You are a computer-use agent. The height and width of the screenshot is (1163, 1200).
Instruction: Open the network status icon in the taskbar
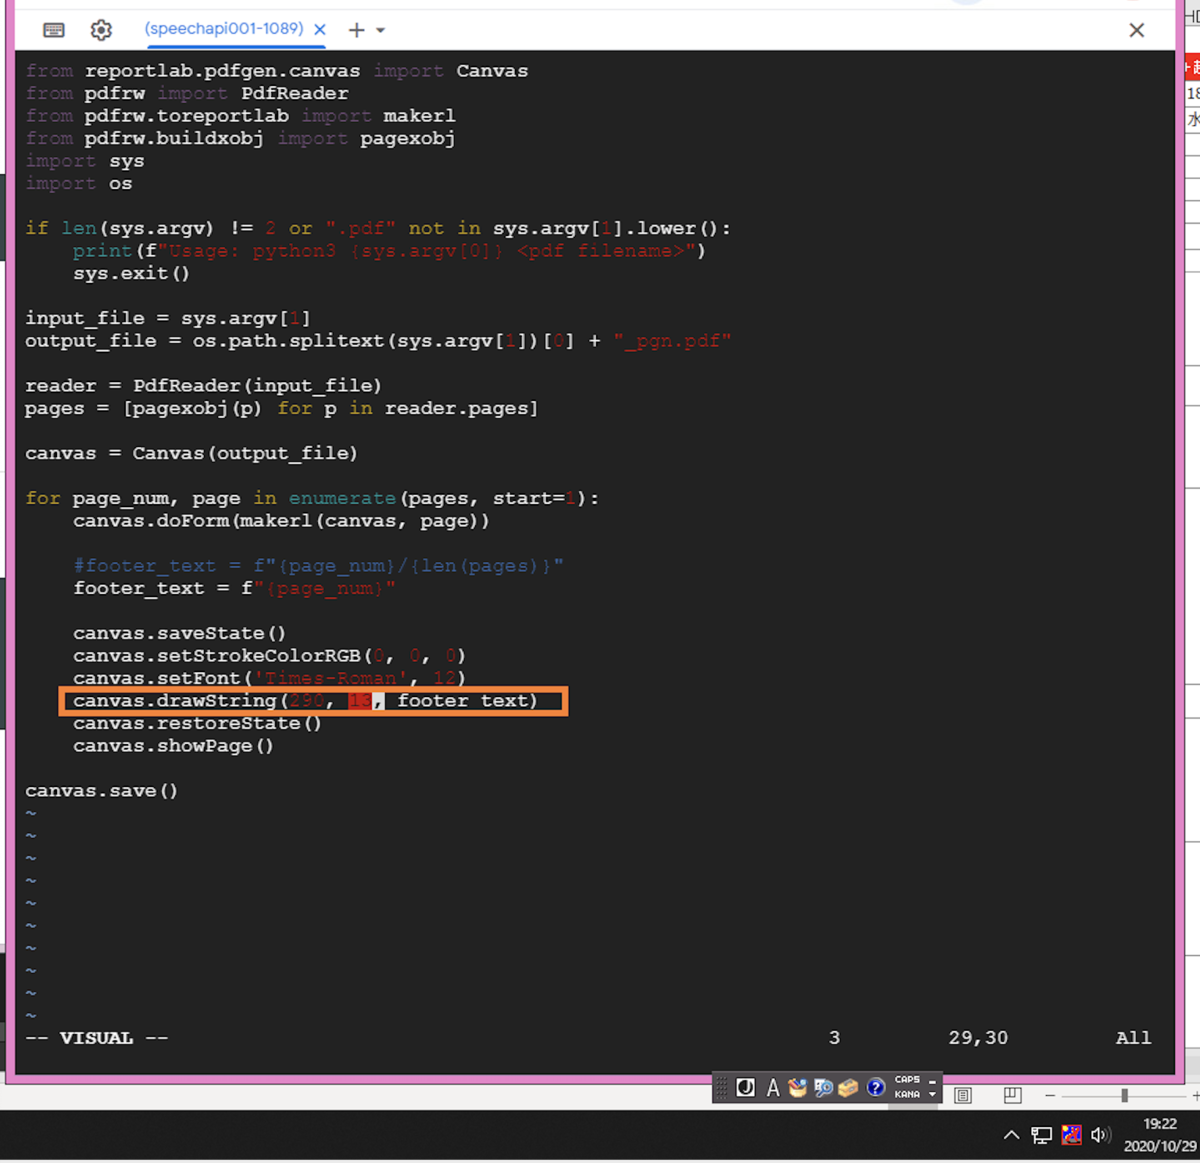coord(1042,1135)
